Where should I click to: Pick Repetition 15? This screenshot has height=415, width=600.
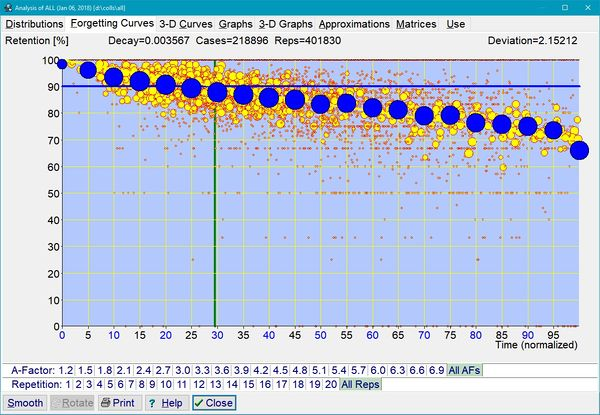[248, 384]
